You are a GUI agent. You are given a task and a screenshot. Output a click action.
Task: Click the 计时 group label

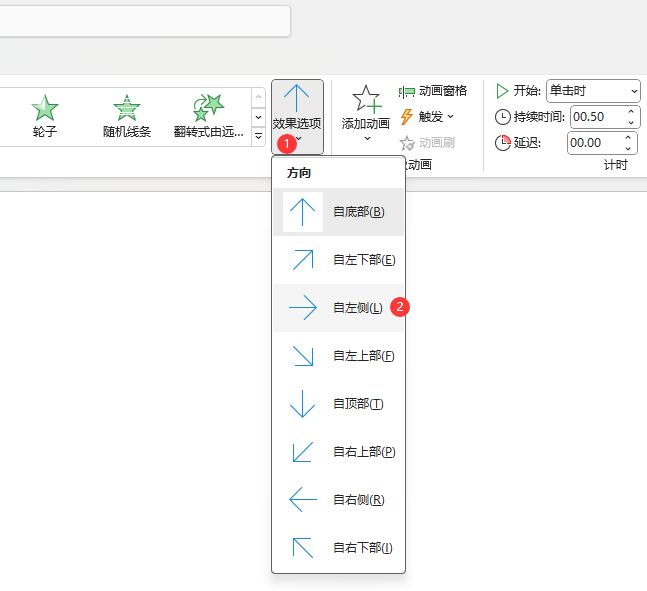[615, 165]
